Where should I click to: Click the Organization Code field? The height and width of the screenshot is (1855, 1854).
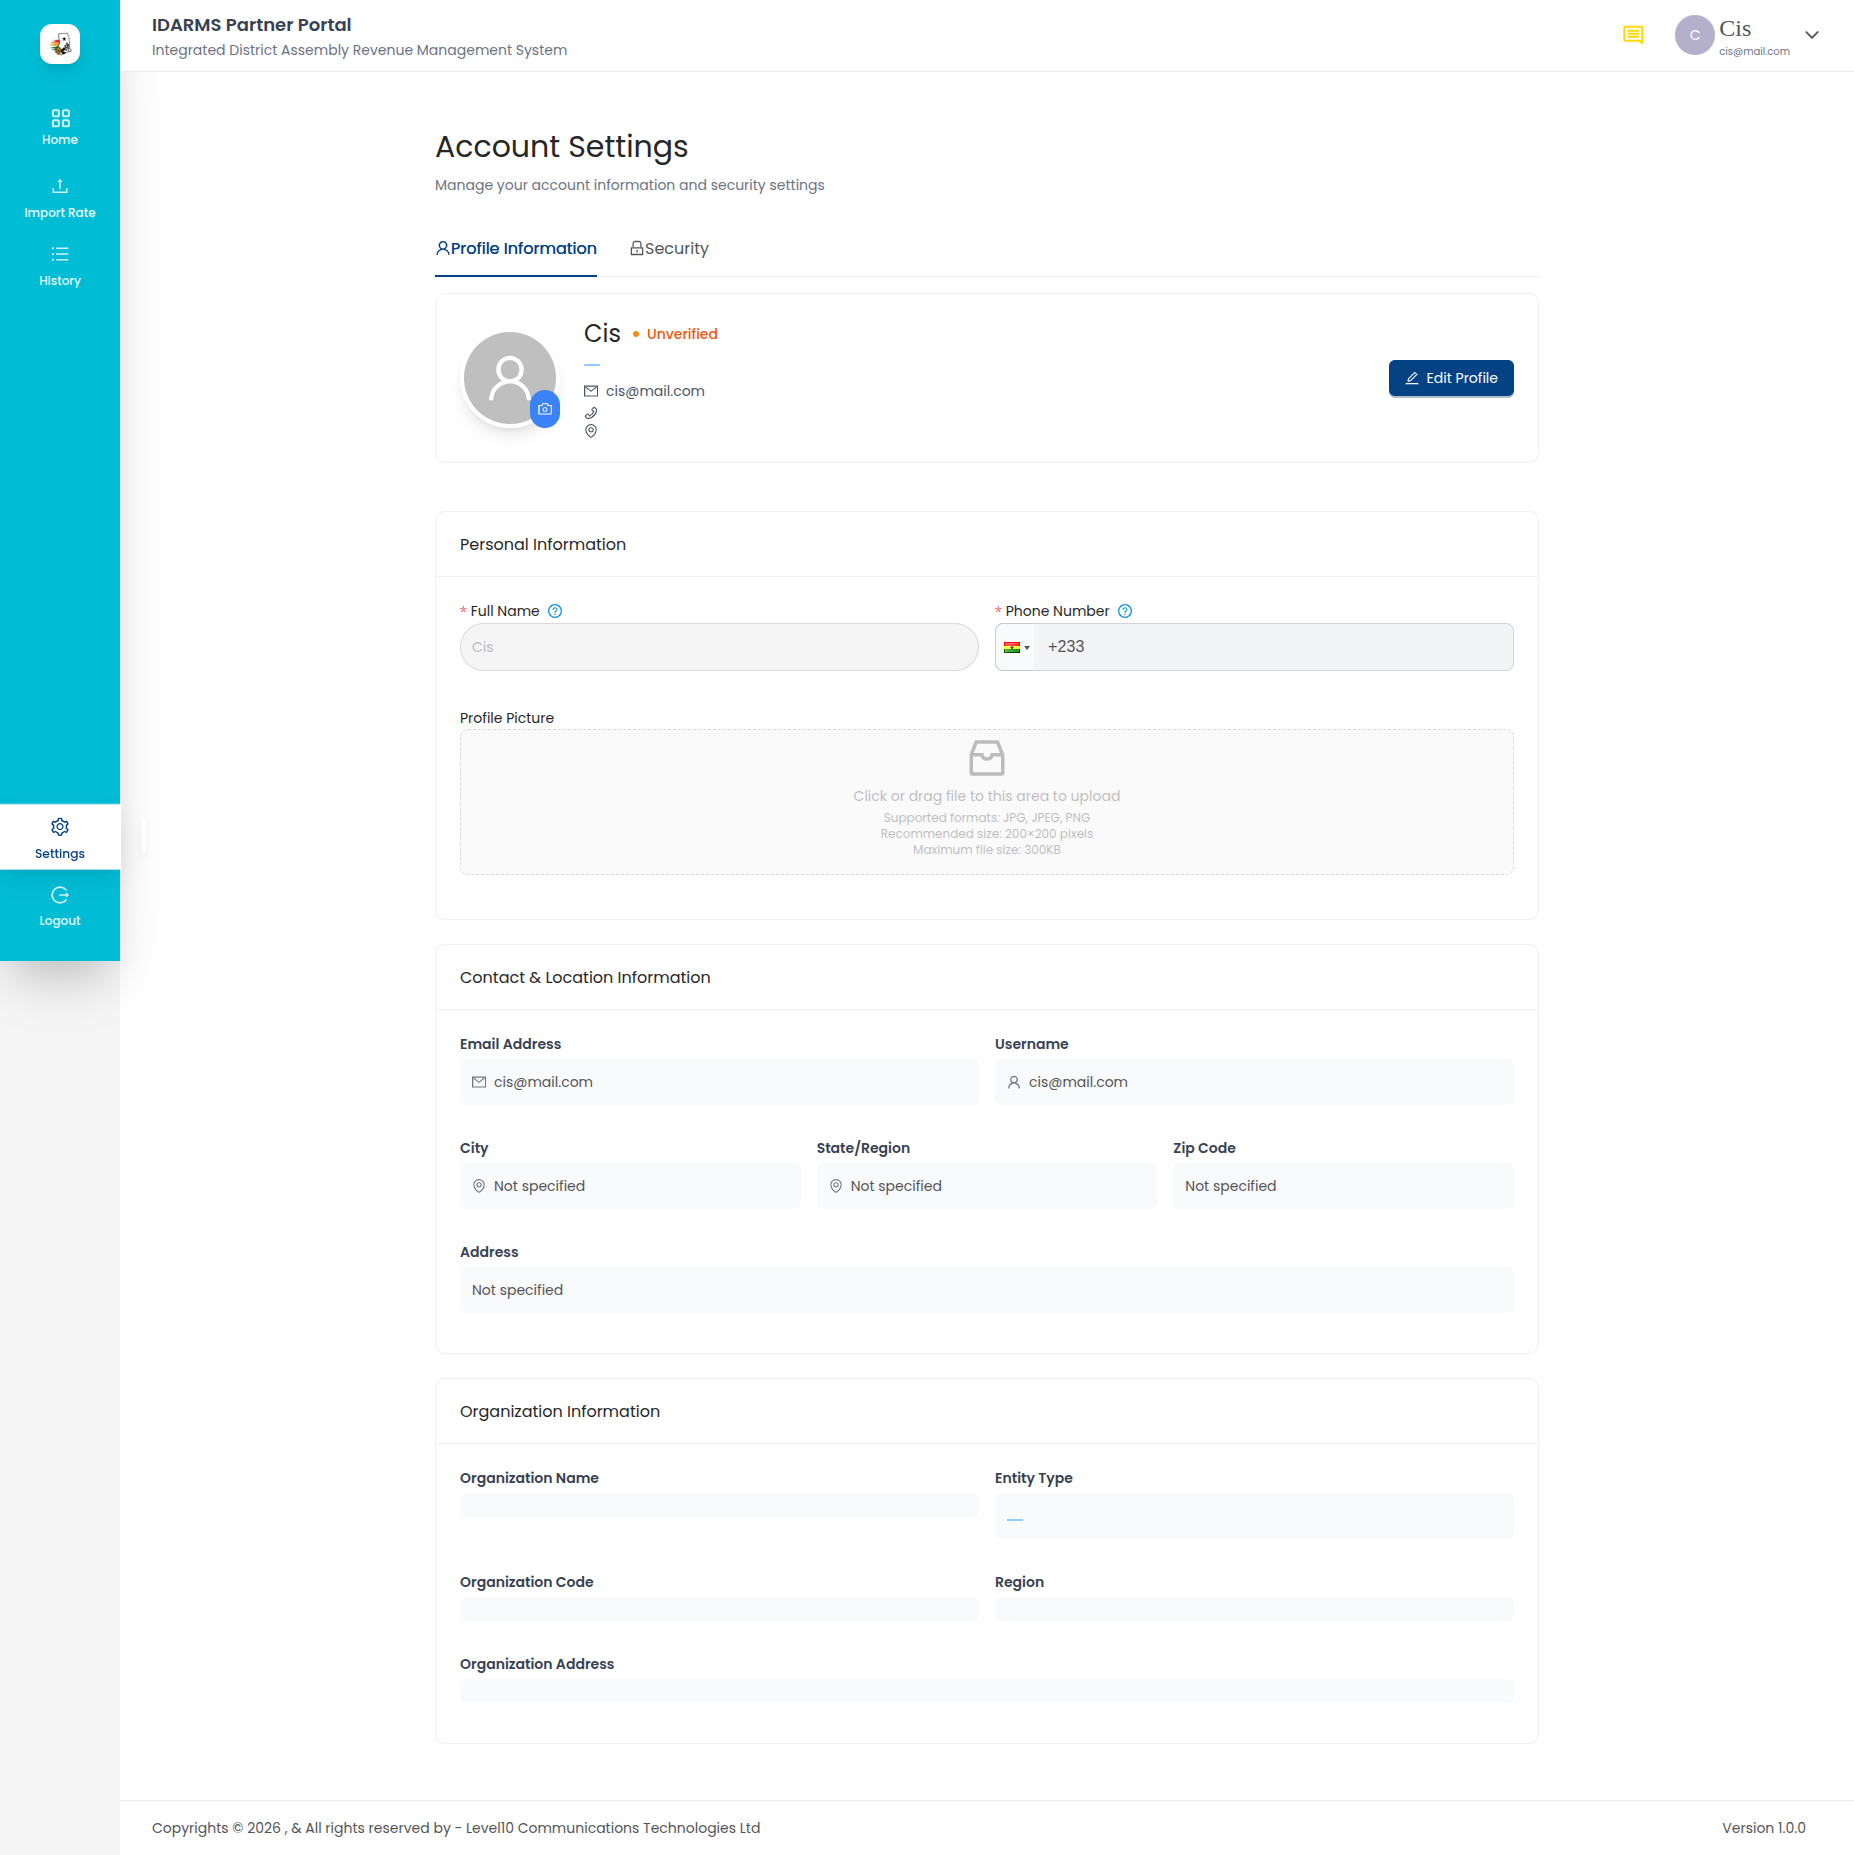pos(719,1609)
